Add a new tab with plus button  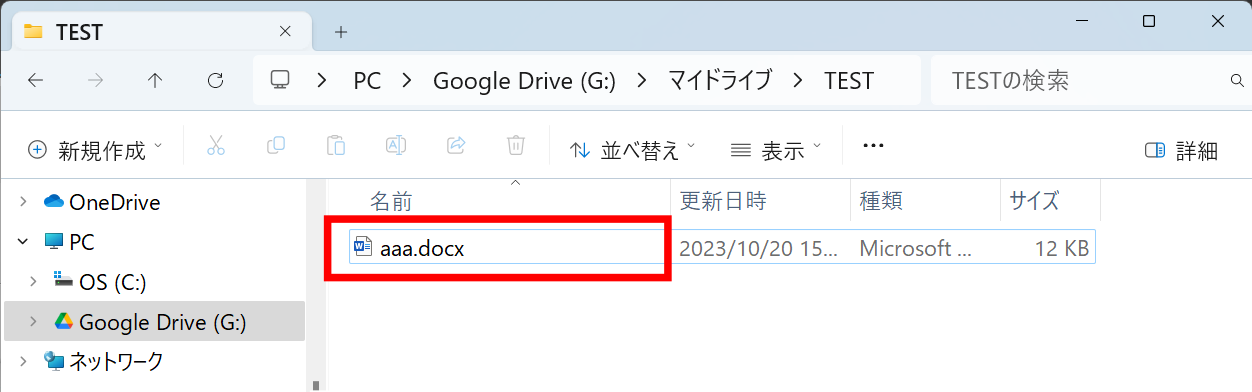(x=340, y=32)
